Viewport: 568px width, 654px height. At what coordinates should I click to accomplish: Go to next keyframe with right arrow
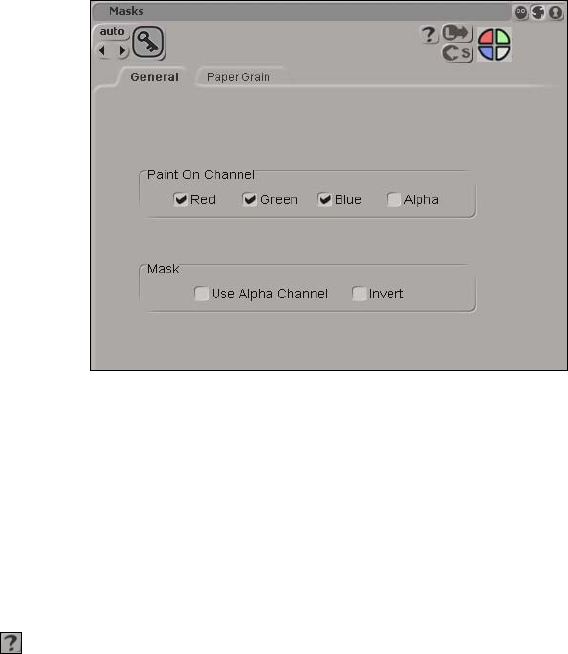pyautogui.click(x=122, y=51)
